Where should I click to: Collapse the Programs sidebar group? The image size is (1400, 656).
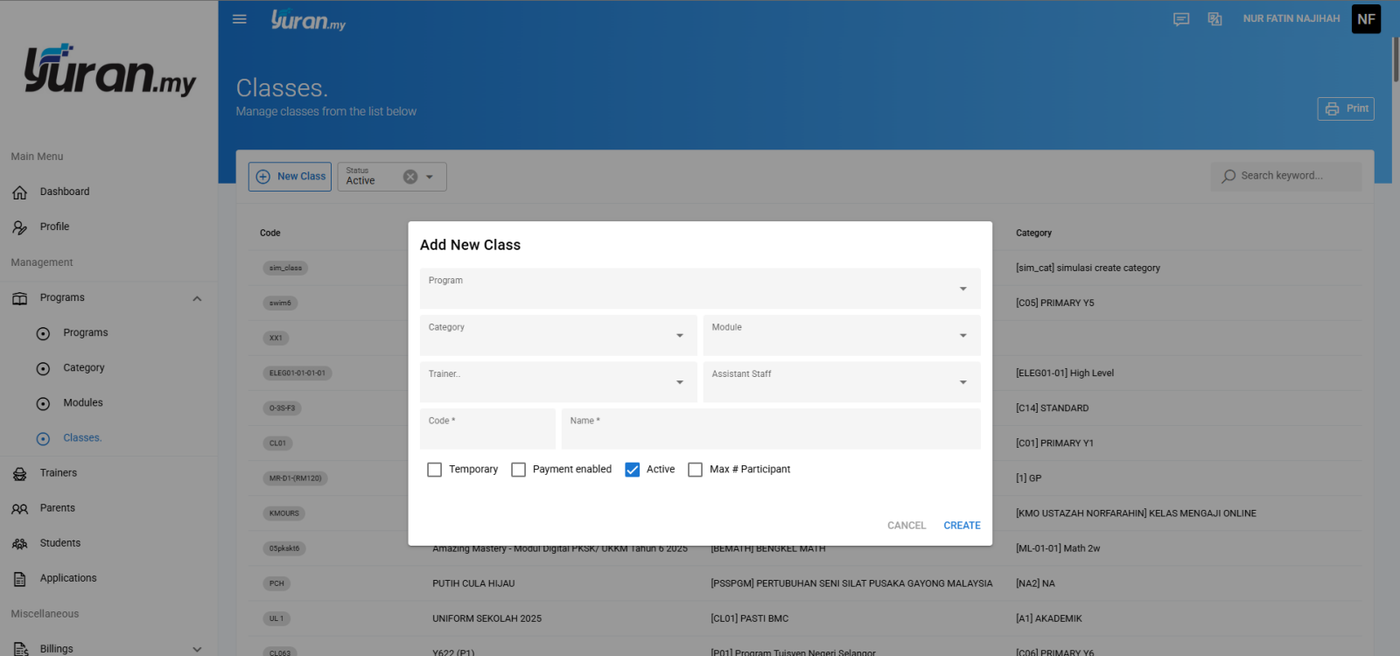coord(197,298)
